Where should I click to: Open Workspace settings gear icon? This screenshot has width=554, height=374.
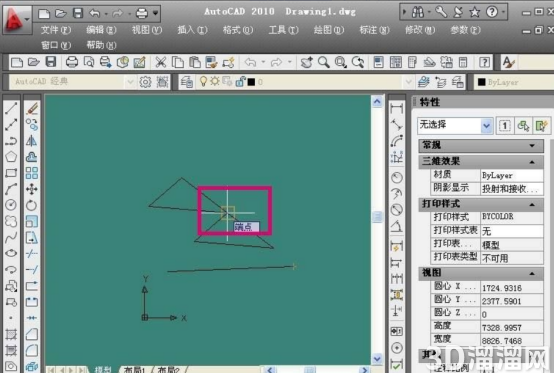click(145, 82)
